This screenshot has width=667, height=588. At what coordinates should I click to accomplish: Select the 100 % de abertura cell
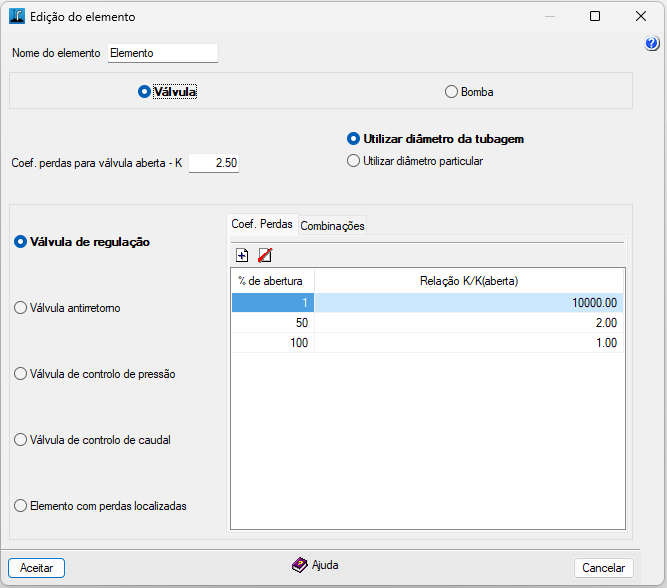pos(273,343)
